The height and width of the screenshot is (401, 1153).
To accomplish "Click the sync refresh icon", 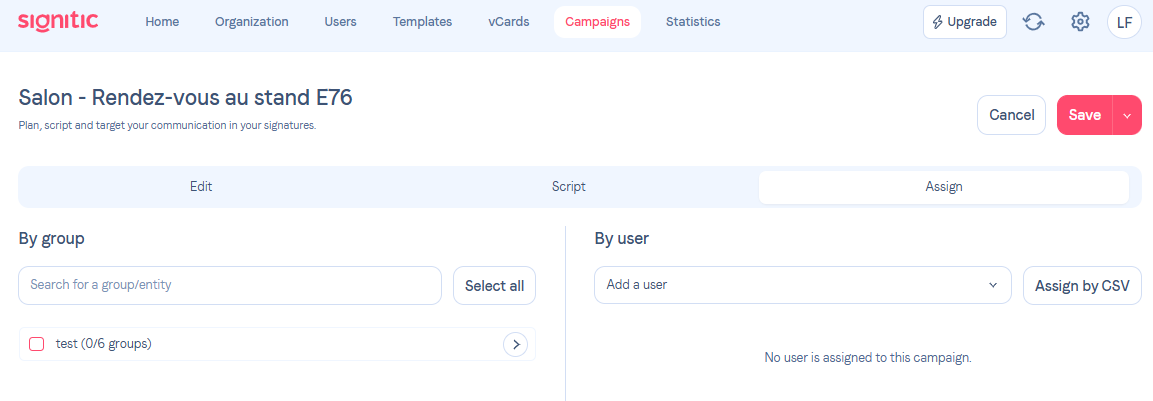I will (1033, 22).
